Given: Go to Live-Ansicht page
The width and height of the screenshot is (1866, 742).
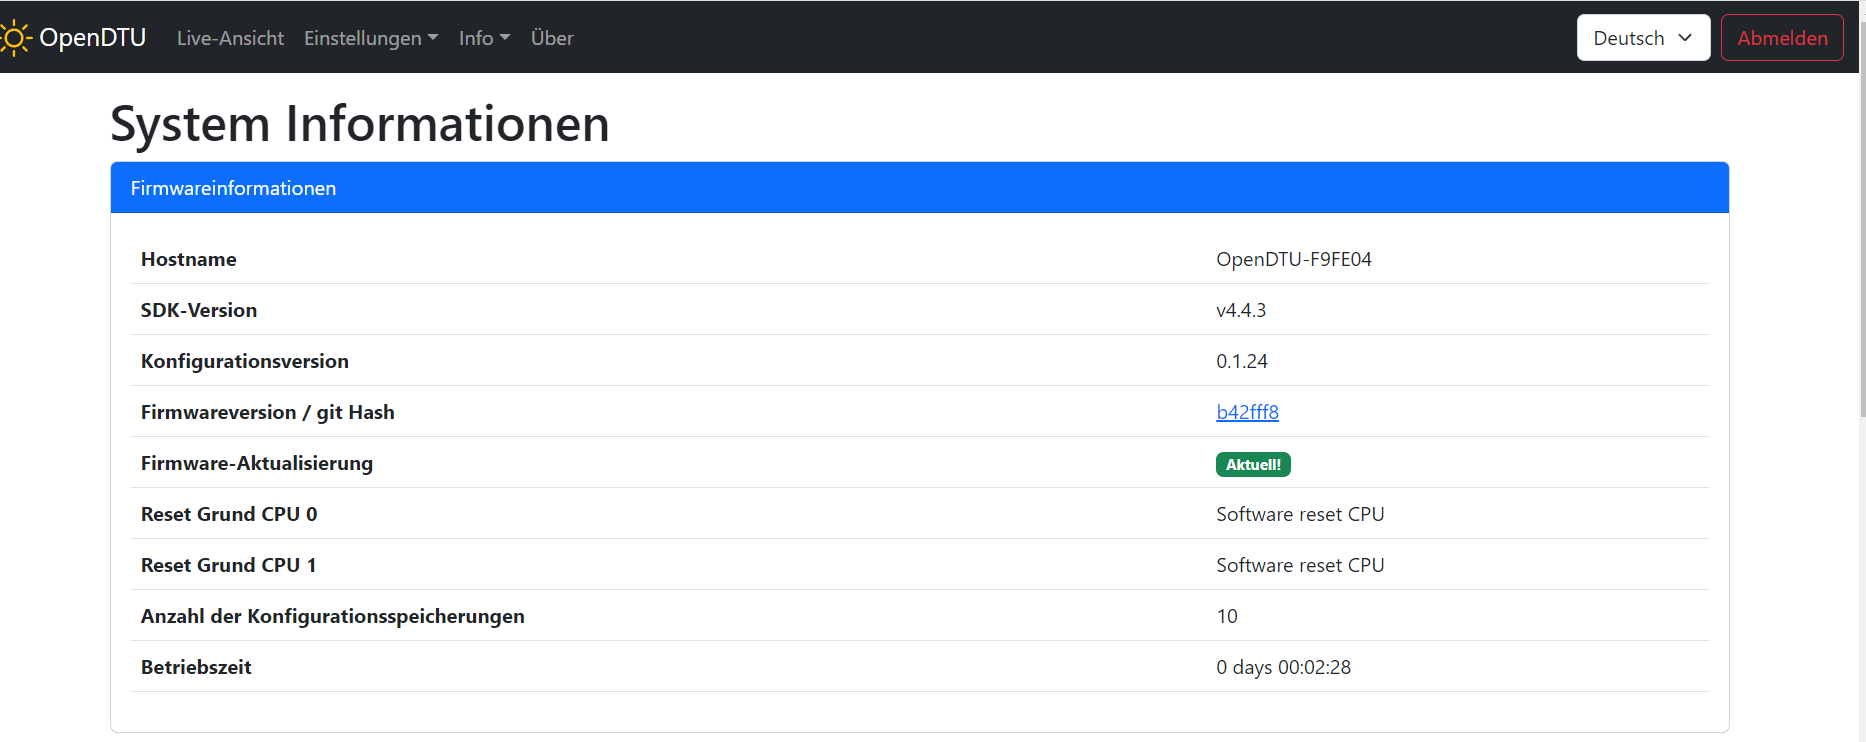Looking at the screenshot, I should click(230, 38).
